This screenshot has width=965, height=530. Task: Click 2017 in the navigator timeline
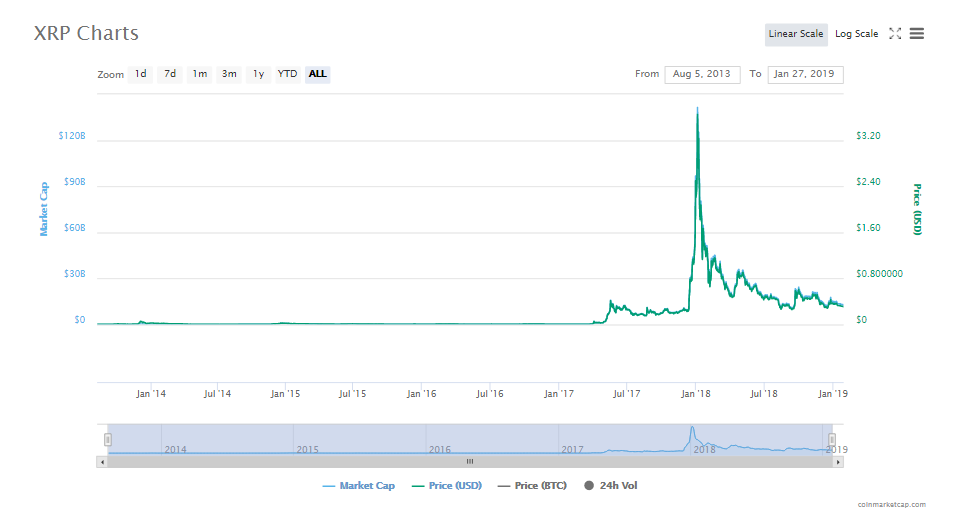pos(572,449)
